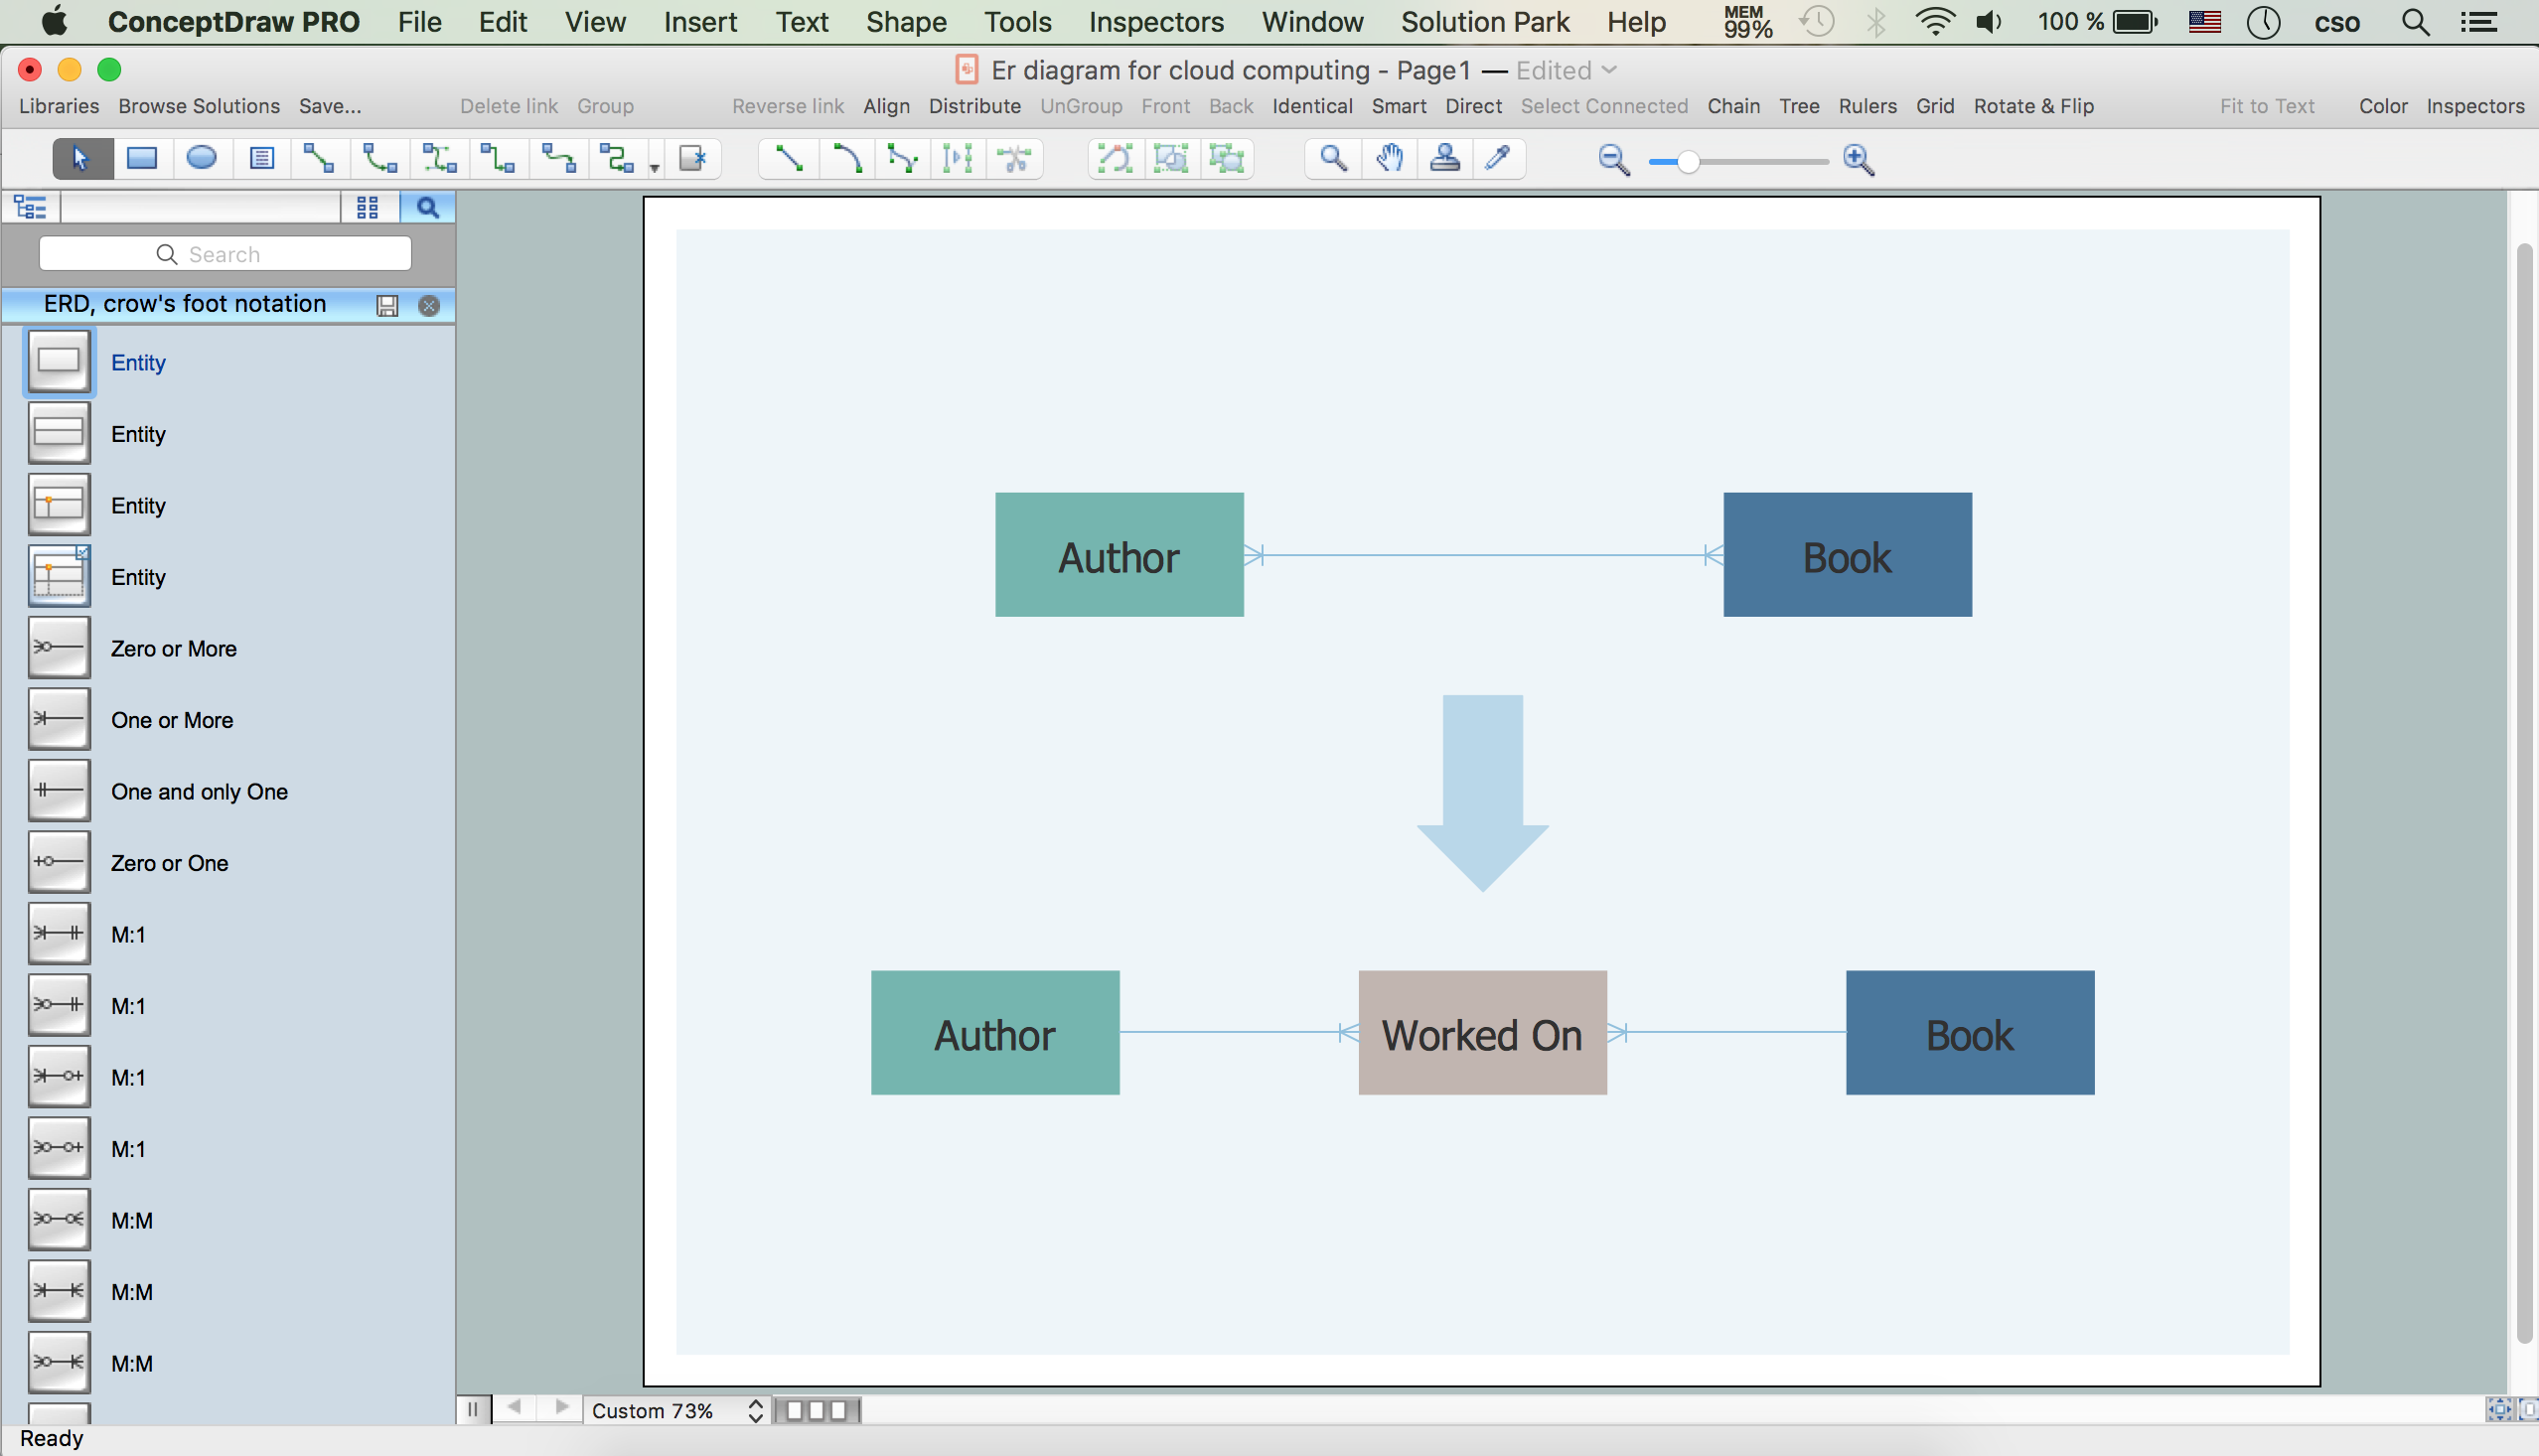
Task: Select the Rectangle shape tool
Action: 139,157
